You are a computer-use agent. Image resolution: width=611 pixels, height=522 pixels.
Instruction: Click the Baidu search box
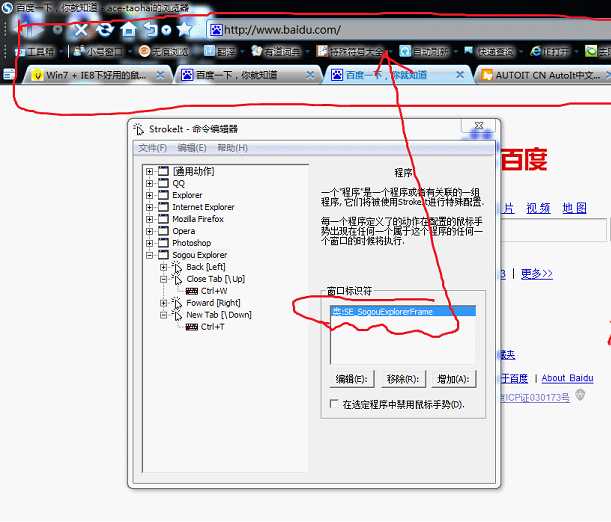point(553,231)
